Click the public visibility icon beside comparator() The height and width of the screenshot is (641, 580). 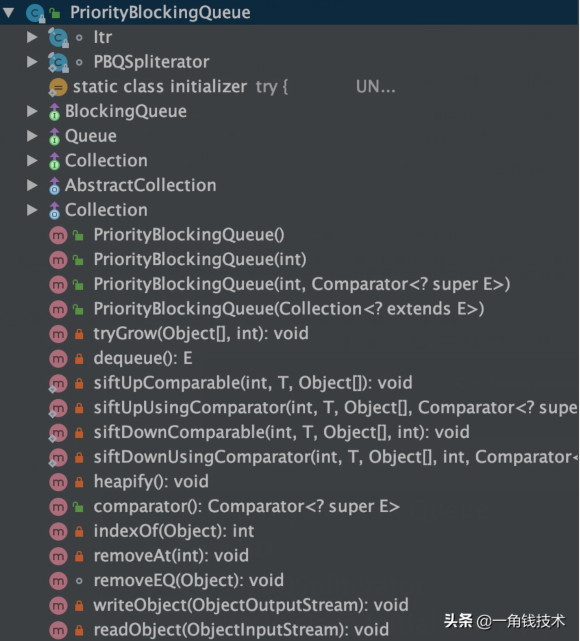coord(78,507)
